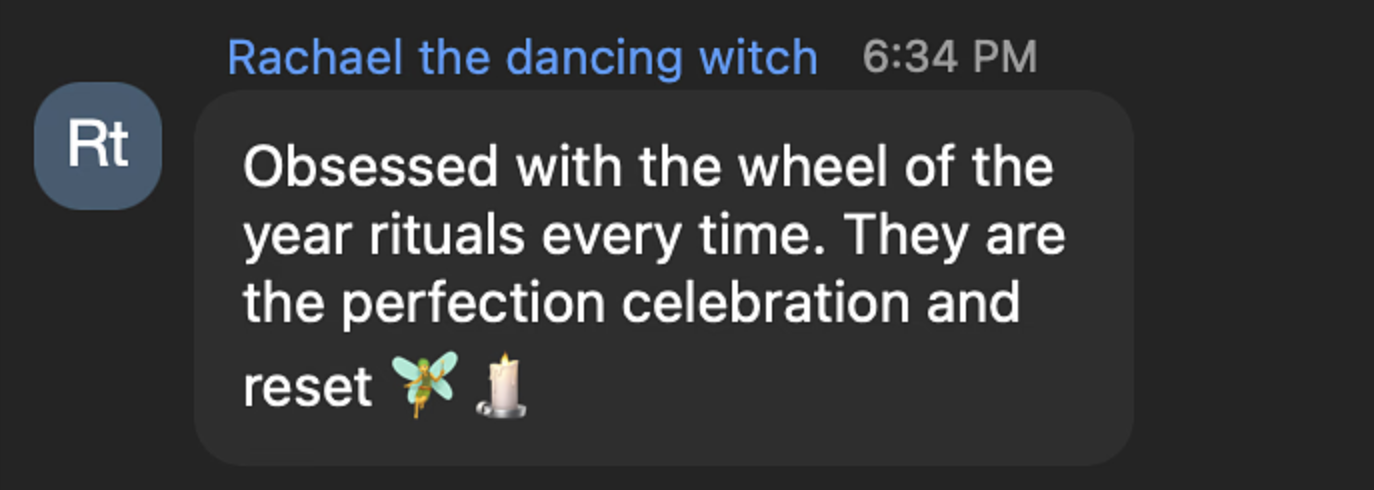Select the candle emoji in the message
Screen dimensions: 1374x490
tap(502, 386)
